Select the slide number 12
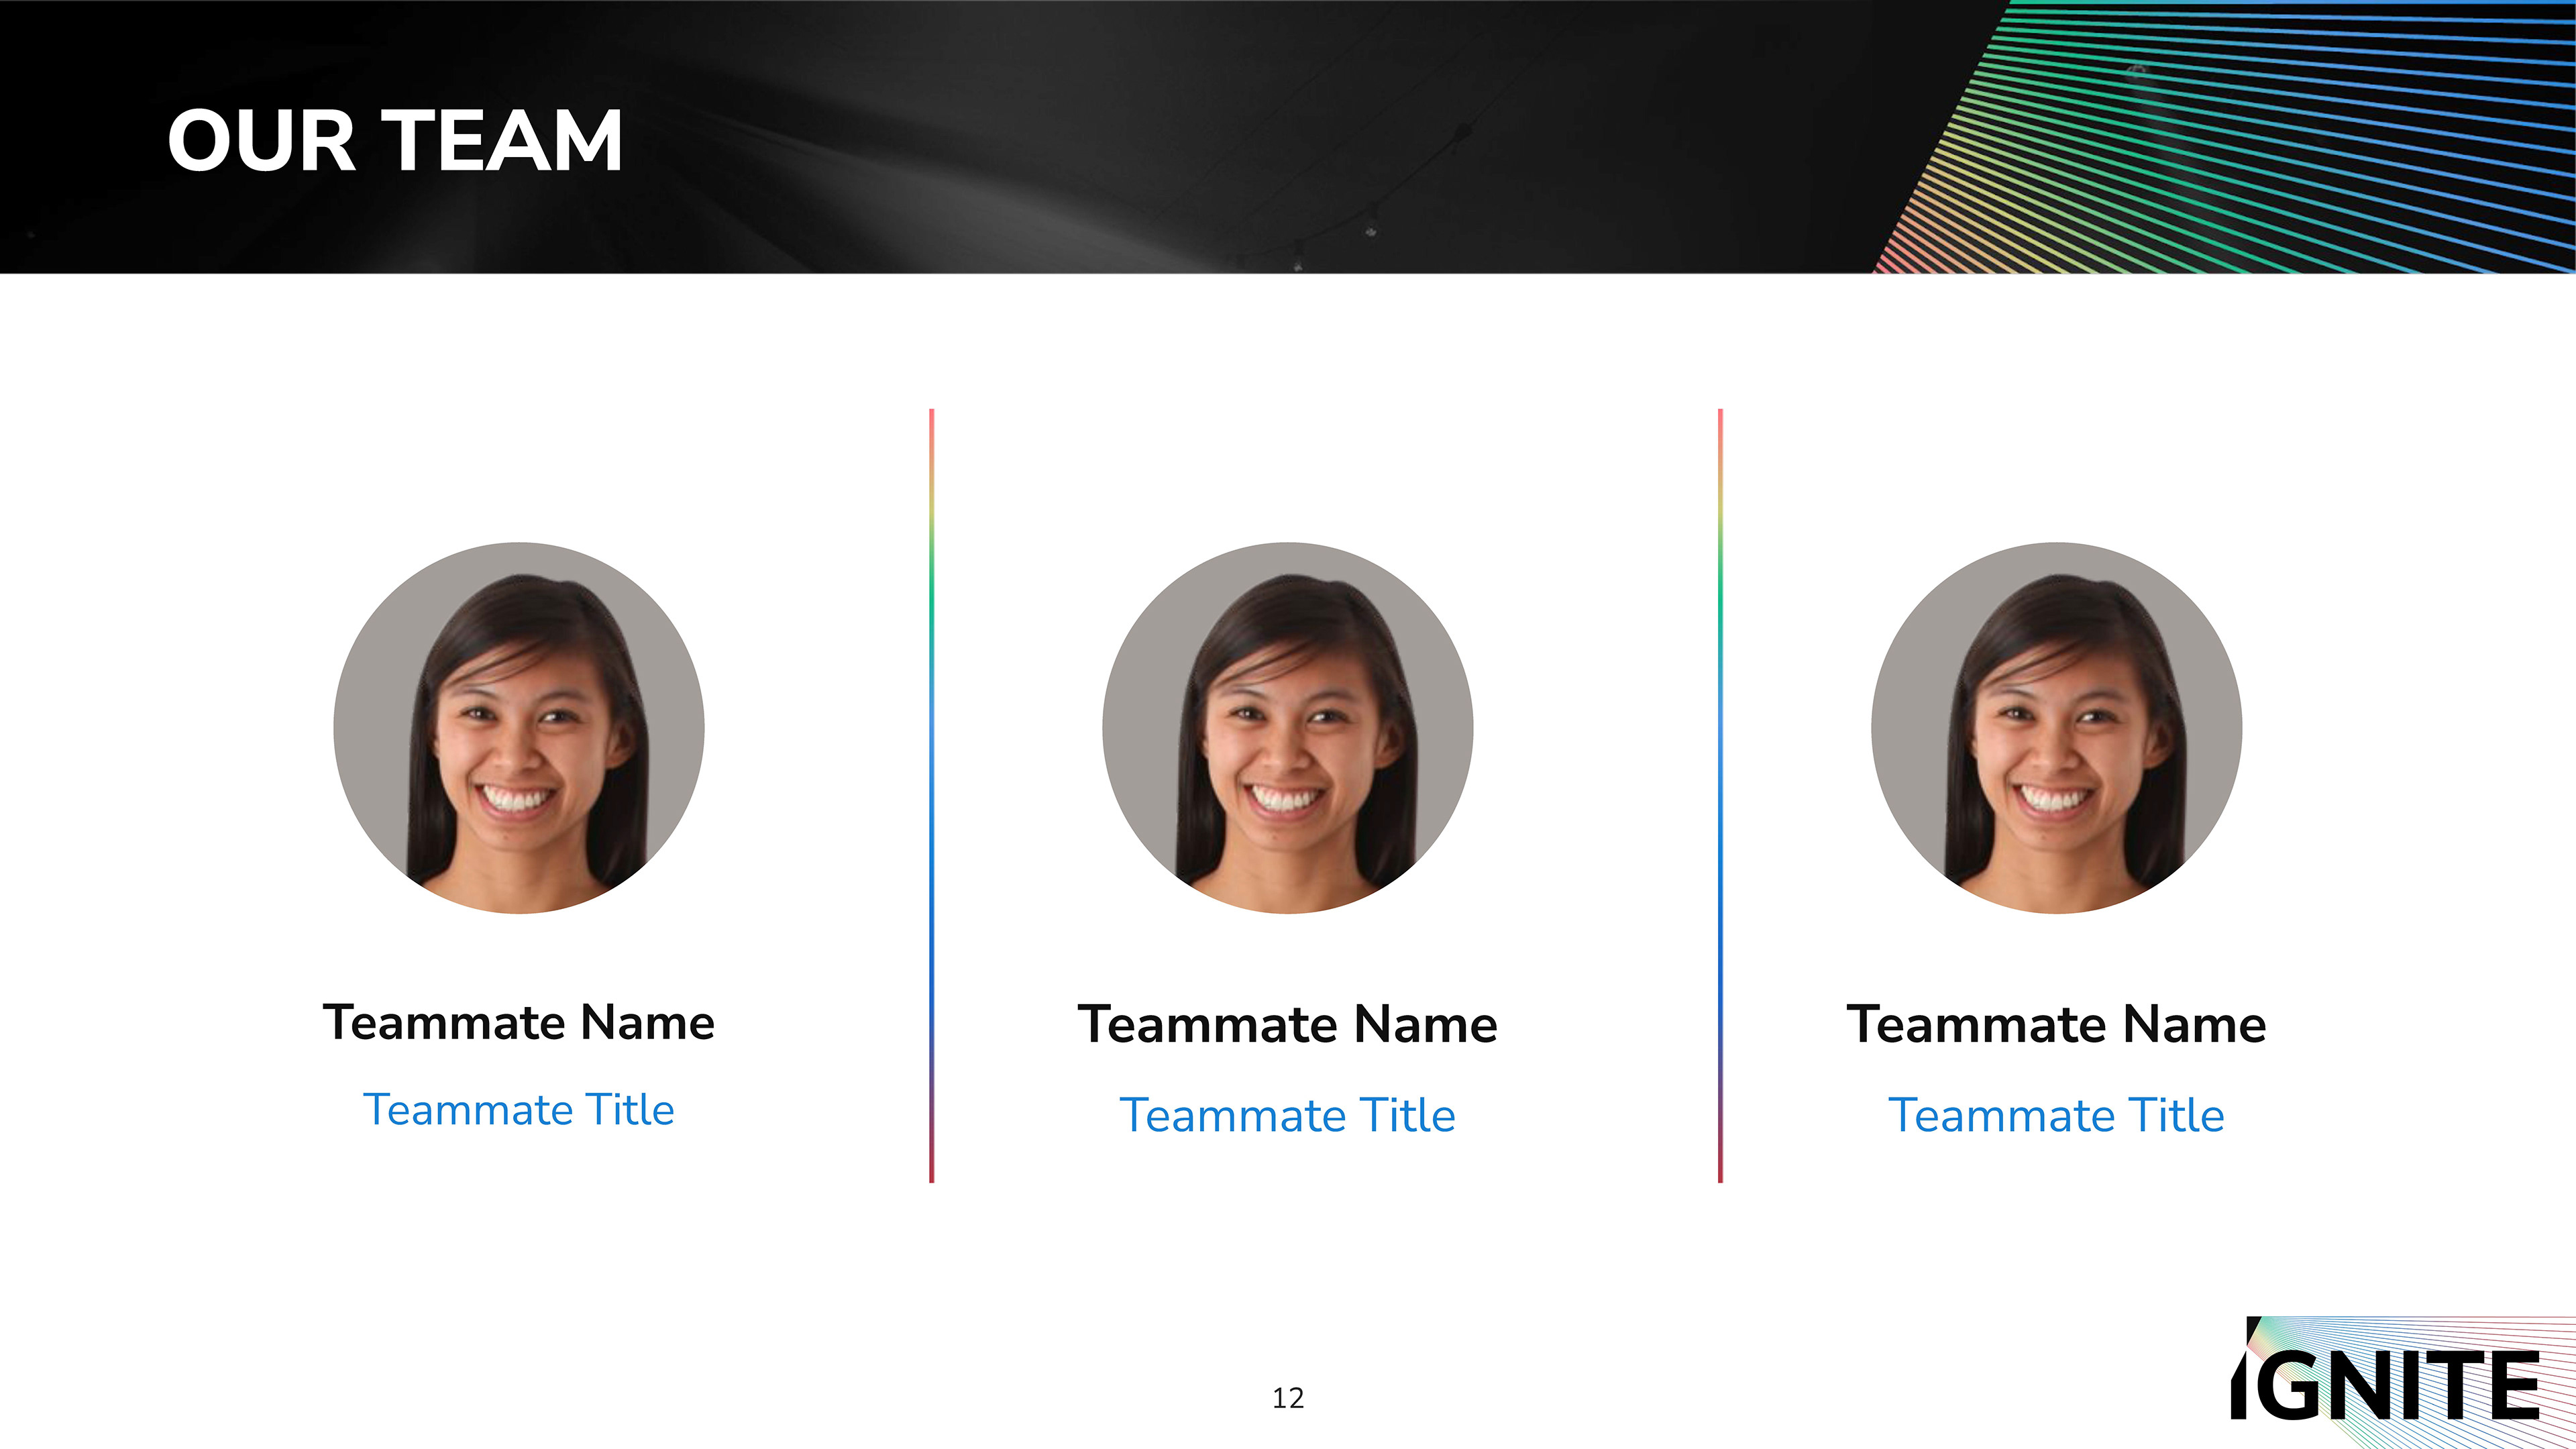This screenshot has width=2576, height=1449. tap(1288, 1398)
